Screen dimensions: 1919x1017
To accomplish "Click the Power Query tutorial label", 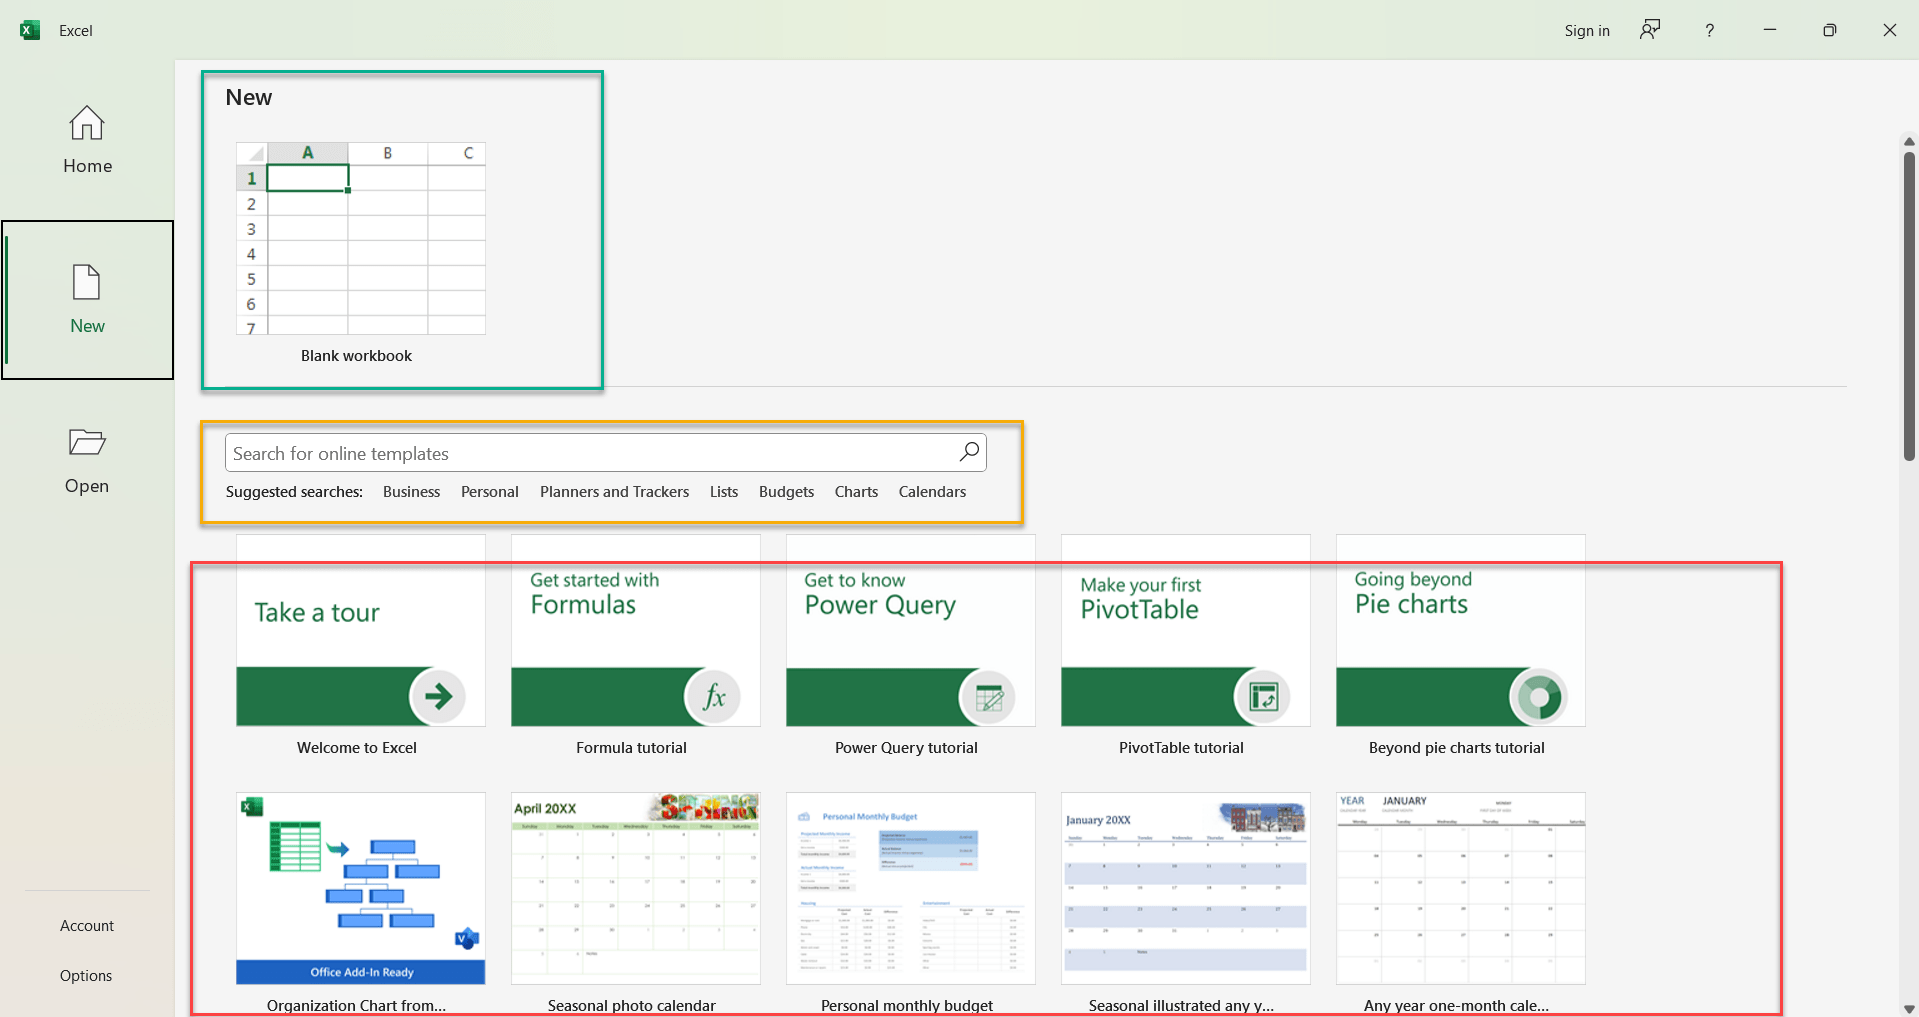I will (906, 748).
